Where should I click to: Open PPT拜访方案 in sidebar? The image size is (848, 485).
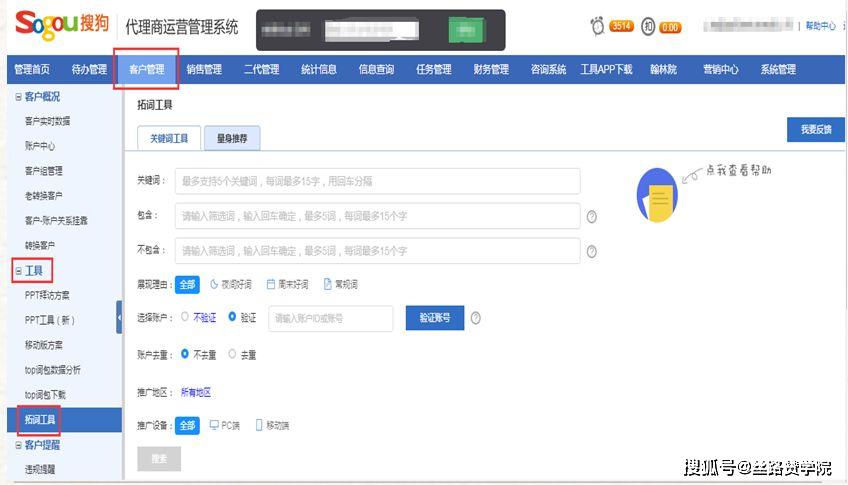[47, 295]
